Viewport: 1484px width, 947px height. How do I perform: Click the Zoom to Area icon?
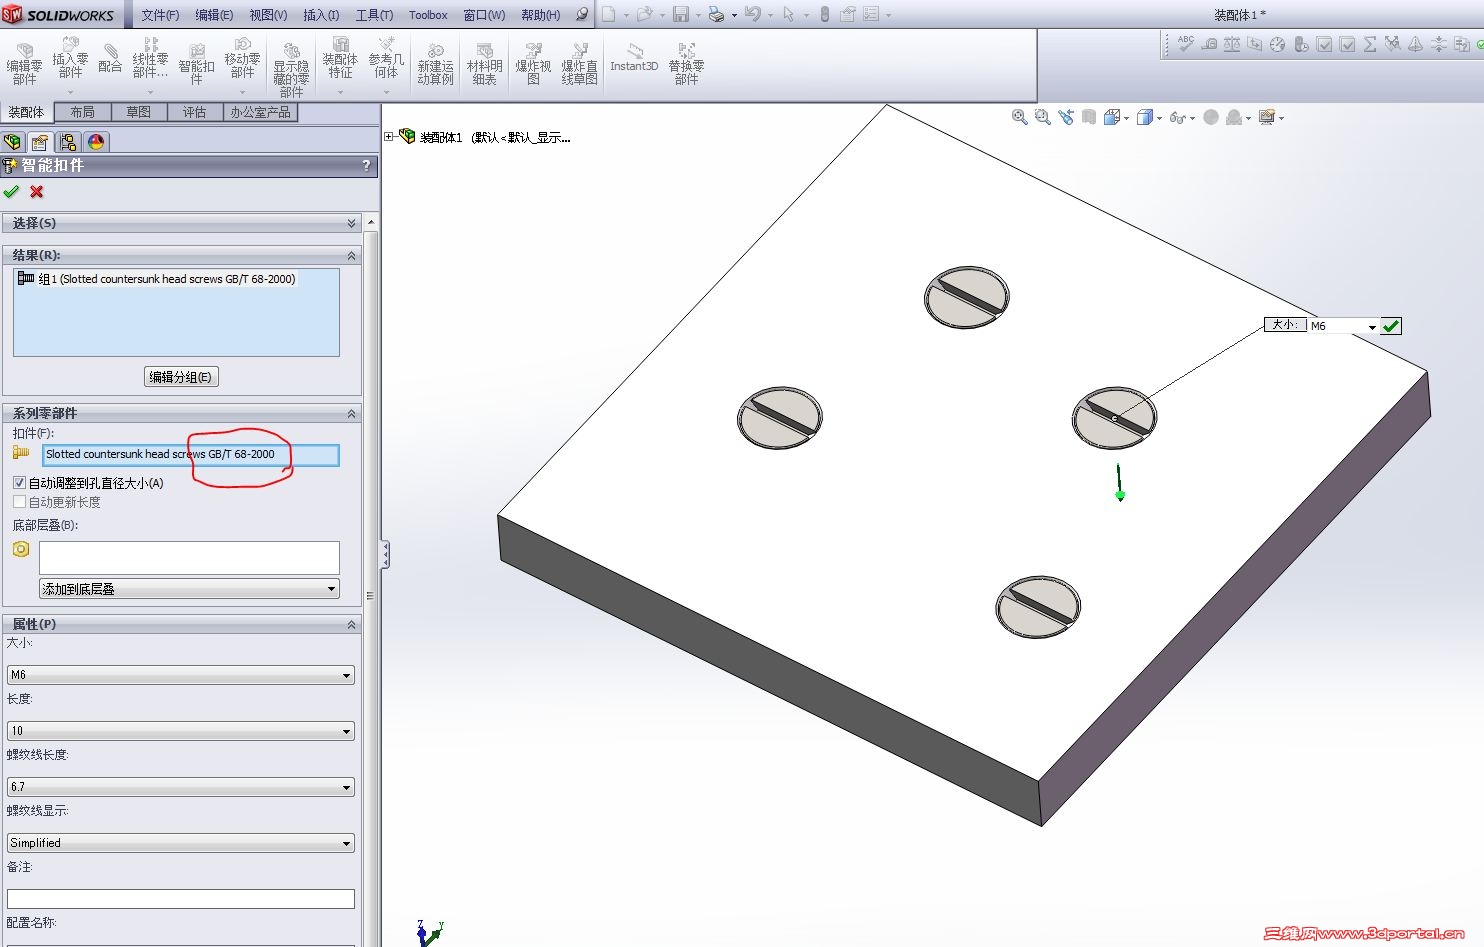[1042, 117]
